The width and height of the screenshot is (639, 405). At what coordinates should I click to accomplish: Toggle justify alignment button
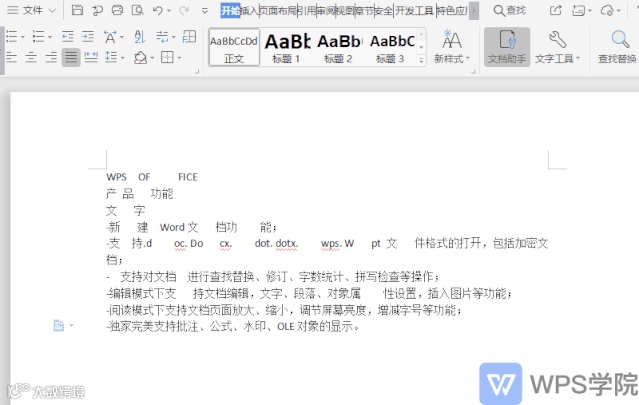71,57
